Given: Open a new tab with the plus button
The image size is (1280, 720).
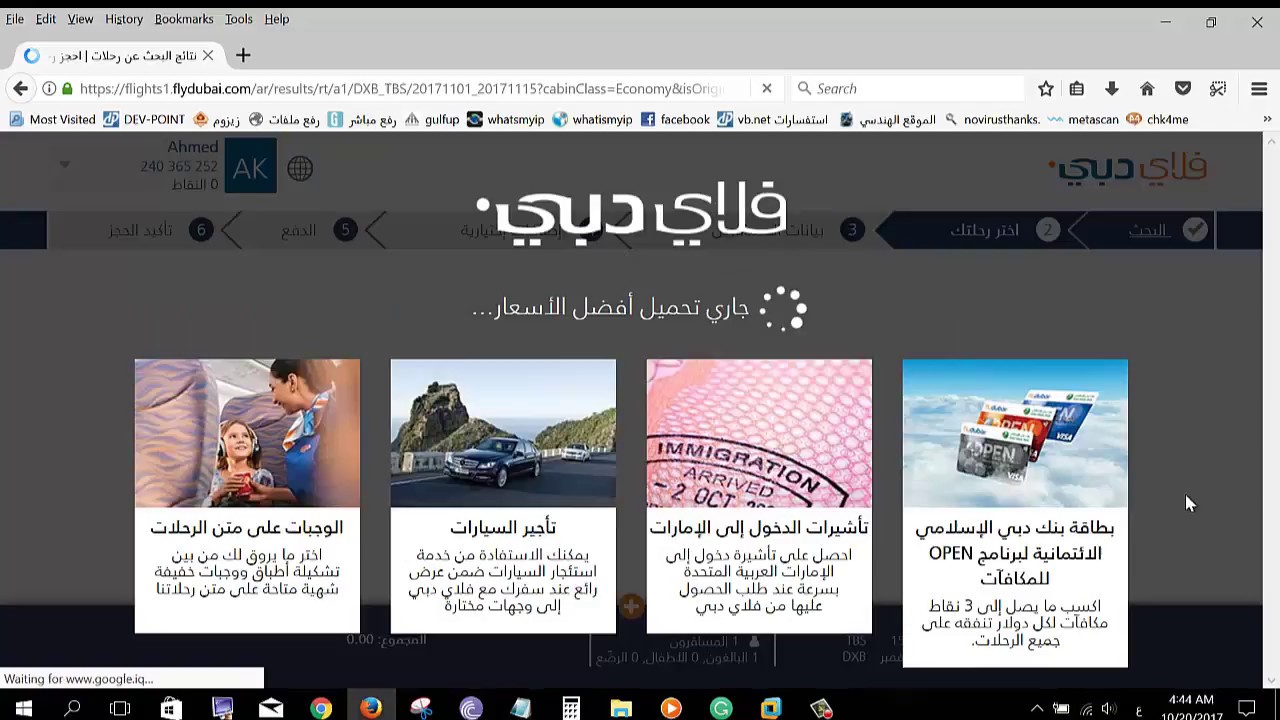Looking at the screenshot, I should [243, 56].
